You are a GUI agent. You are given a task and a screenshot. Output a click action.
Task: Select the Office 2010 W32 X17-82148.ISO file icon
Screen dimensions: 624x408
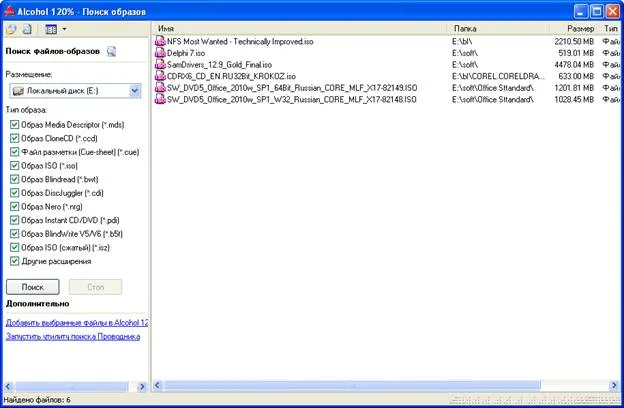160,99
